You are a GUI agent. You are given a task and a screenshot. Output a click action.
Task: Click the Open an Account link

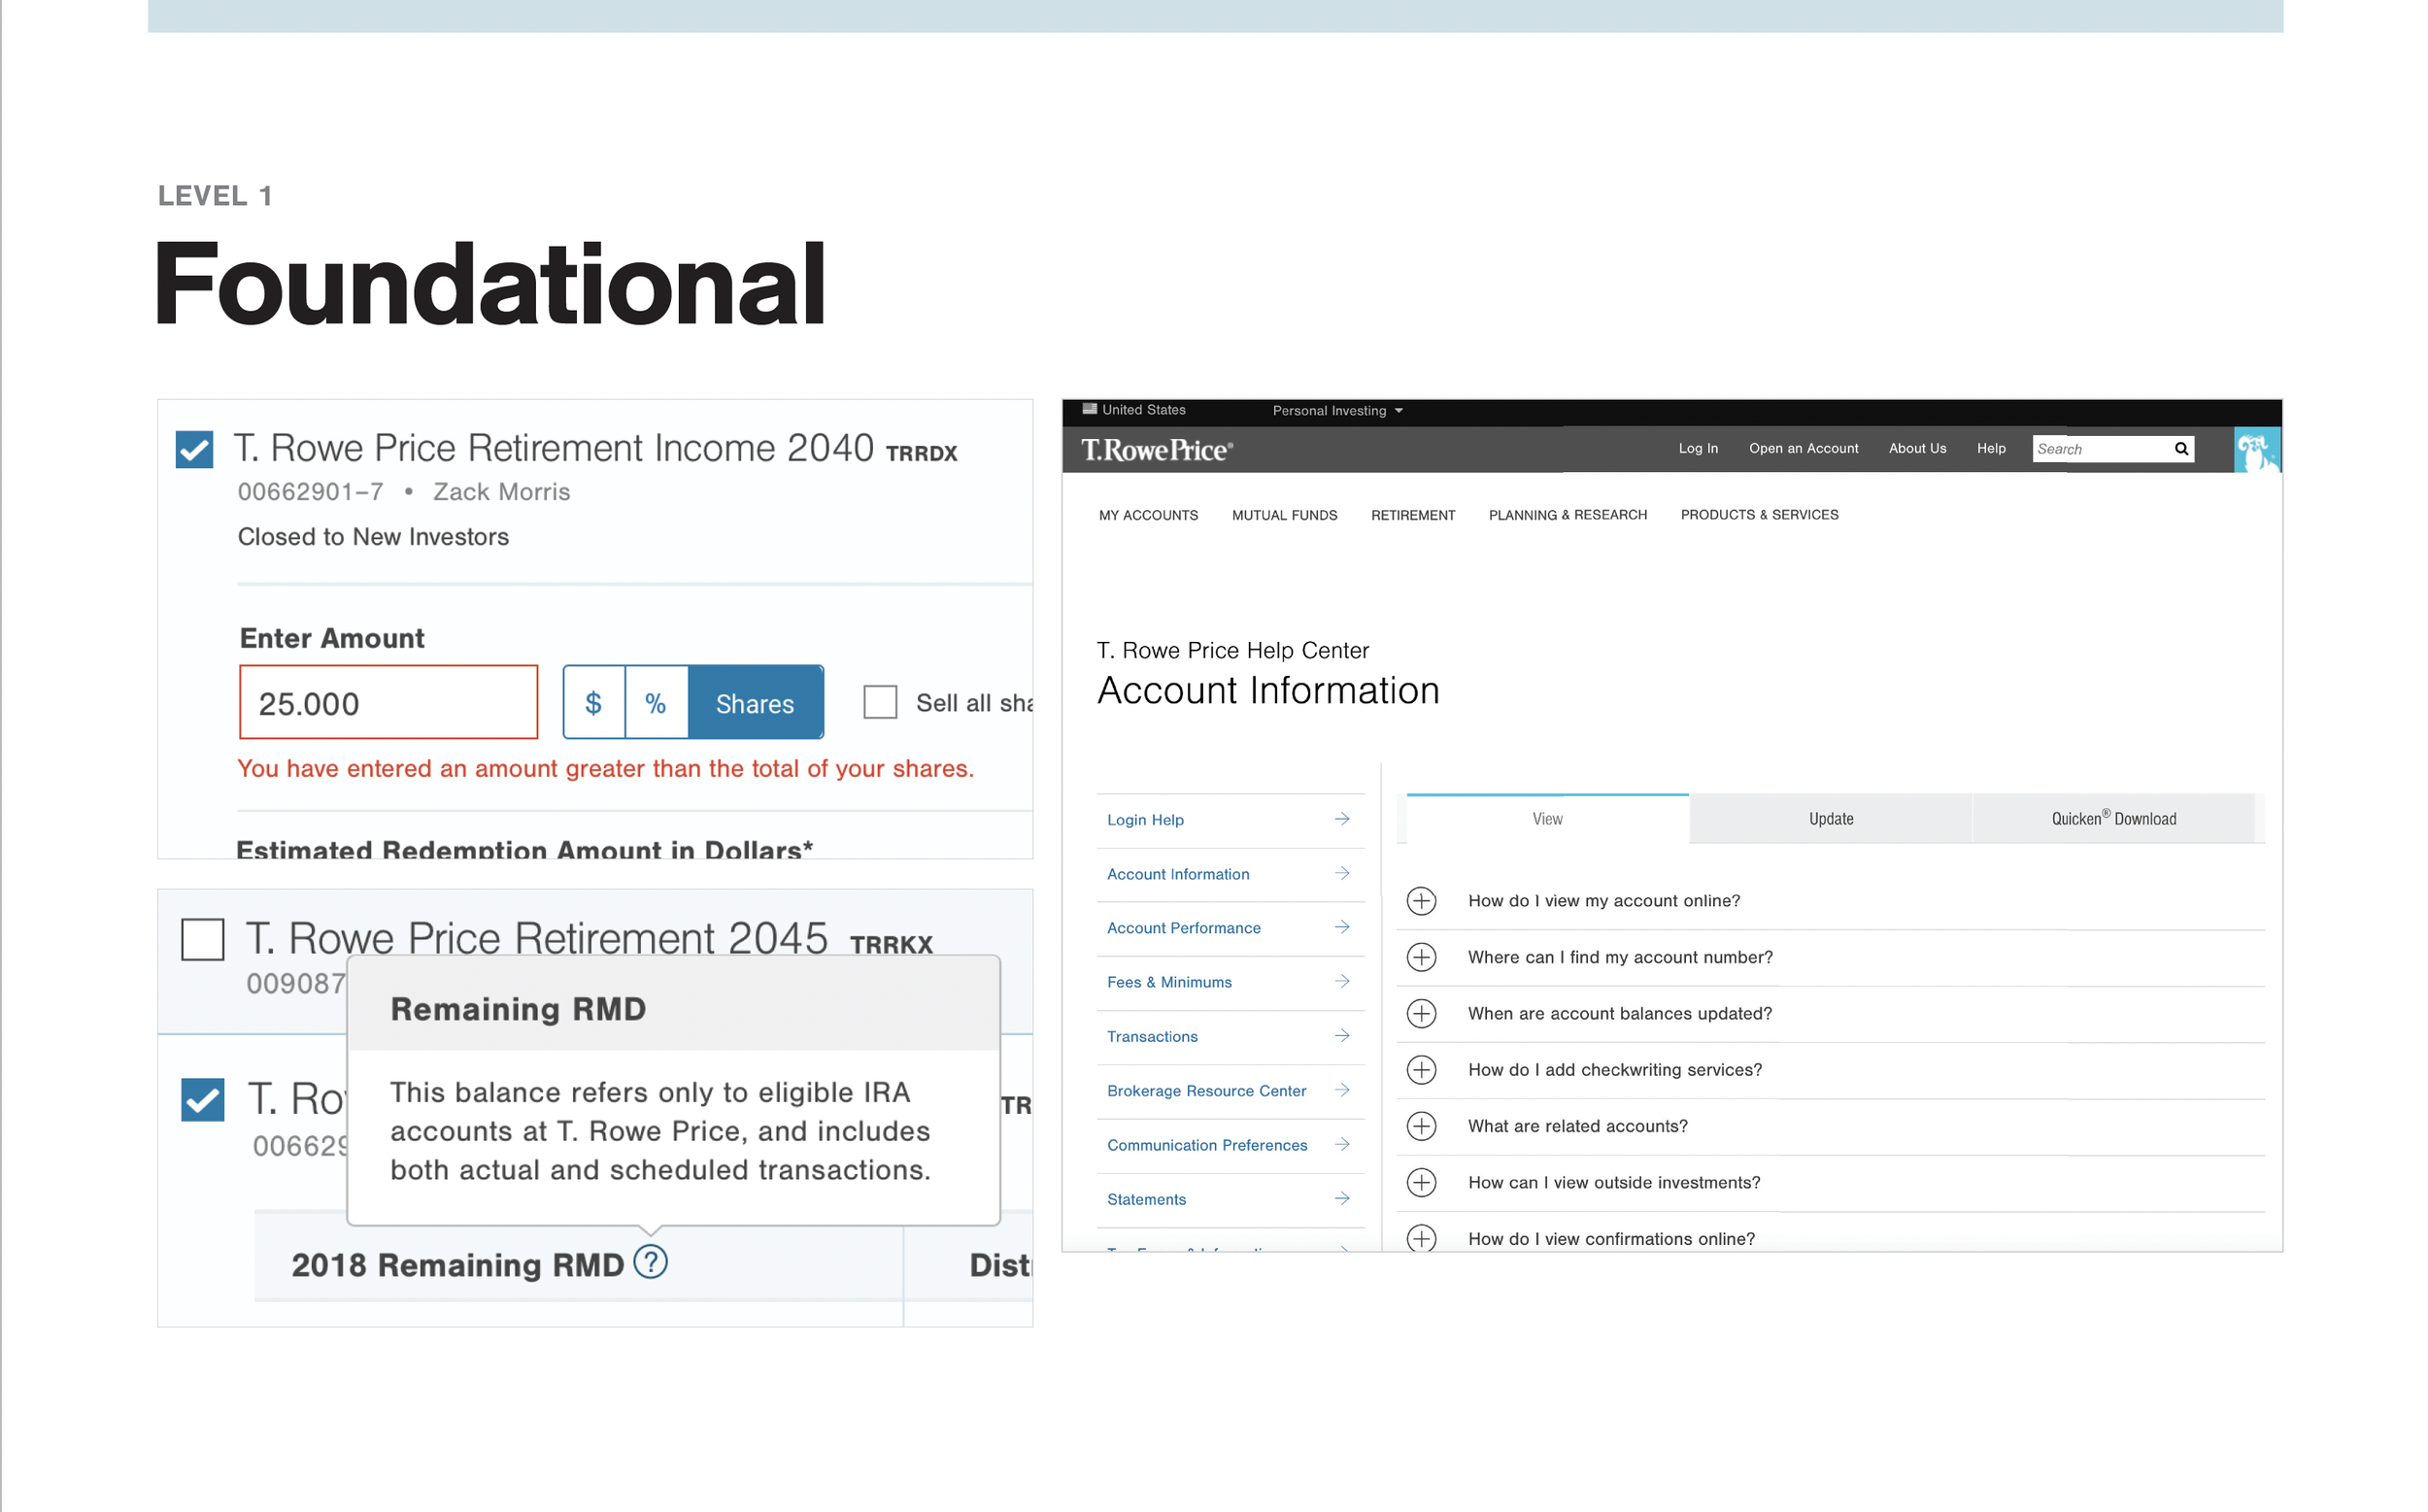coord(1803,448)
